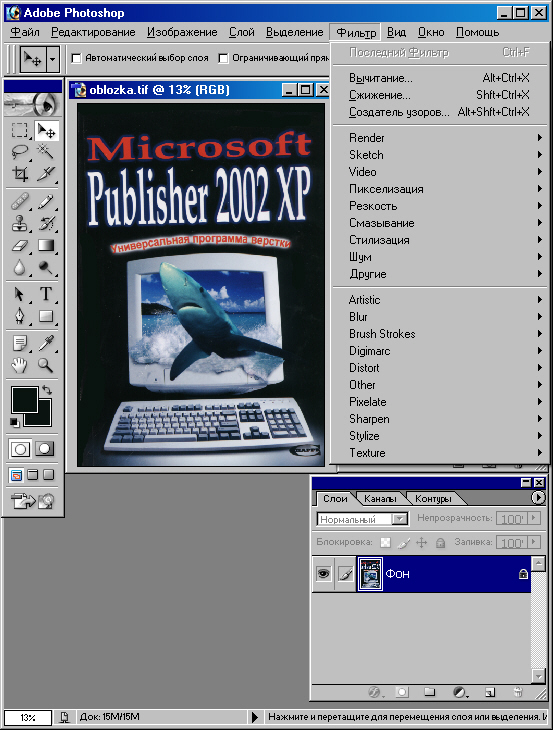
Task: Open the Layers palette flyout menu arrow
Action: (x=538, y=498)
